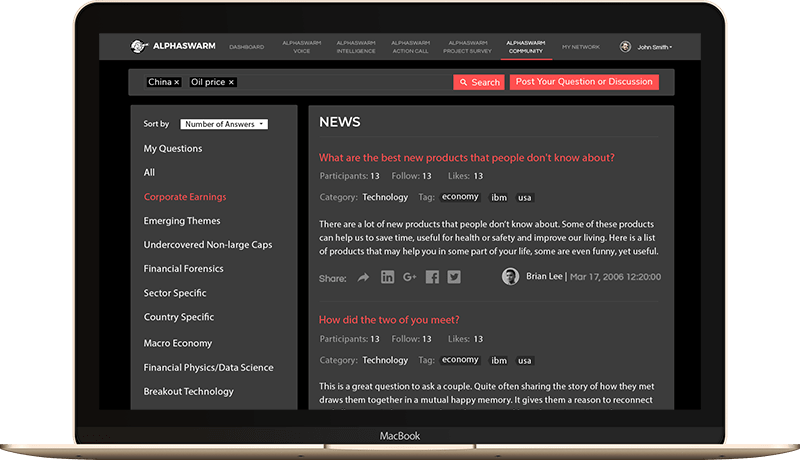
Task: Click the economy tag in second post
Action: coord(460,360)
